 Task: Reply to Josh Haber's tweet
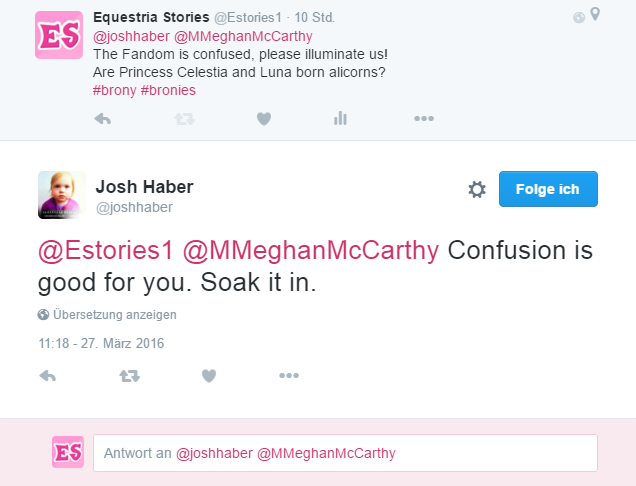tap(47, 376)
